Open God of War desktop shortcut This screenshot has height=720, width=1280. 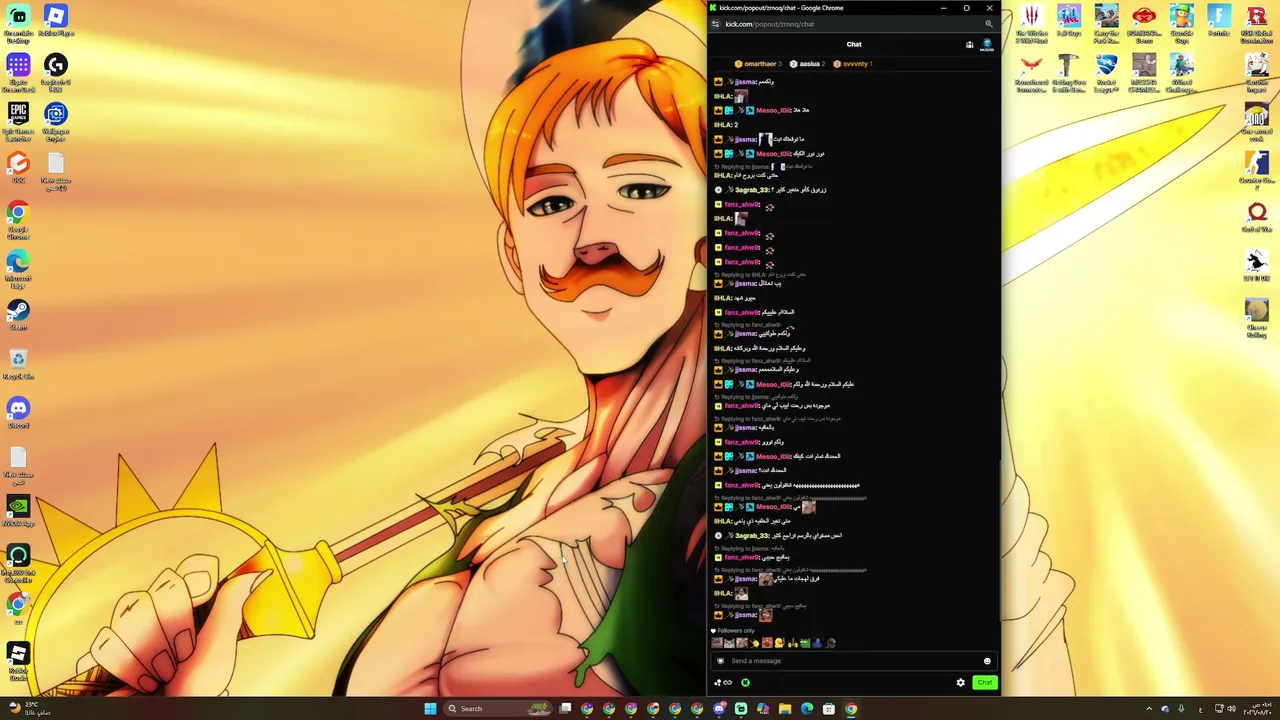click(1257, 217)
